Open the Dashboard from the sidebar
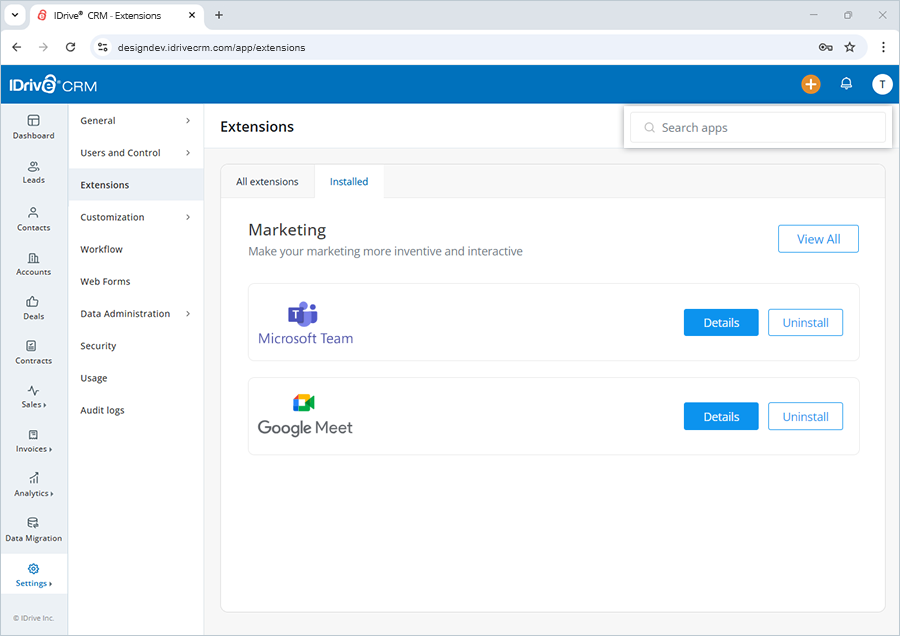This screenshot has width=900, height=636. point(33,128)
